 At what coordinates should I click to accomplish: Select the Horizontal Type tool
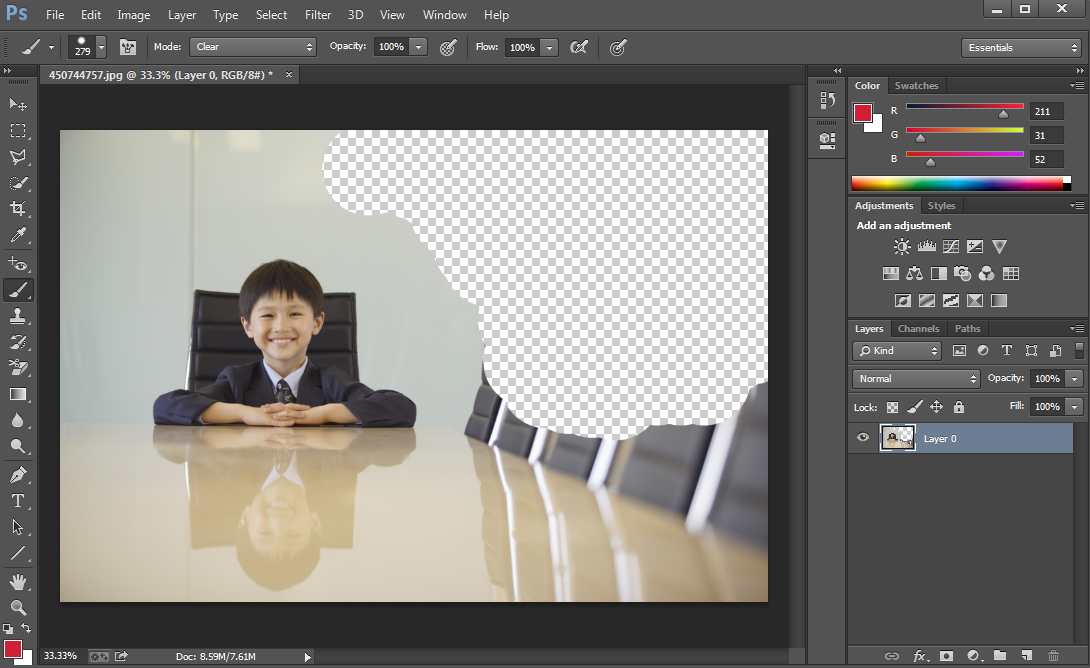click(18, 500)
